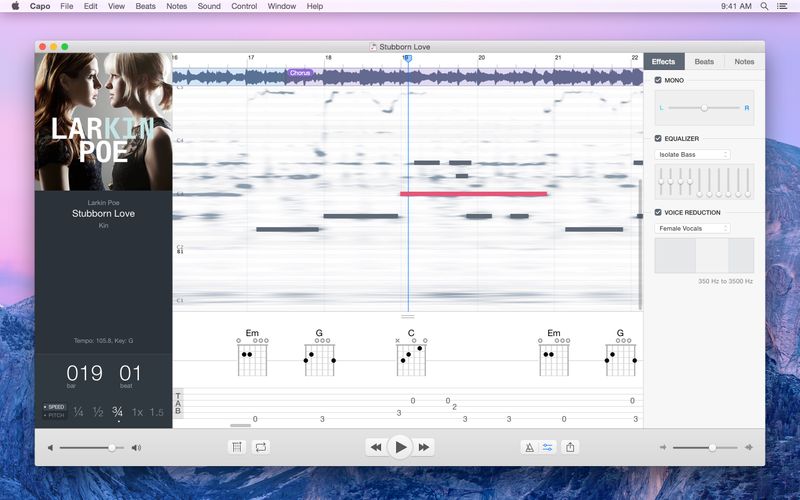Toggle the effects sliders button
The height and width of the screenshot is (500, 800).
pos(547,447)
